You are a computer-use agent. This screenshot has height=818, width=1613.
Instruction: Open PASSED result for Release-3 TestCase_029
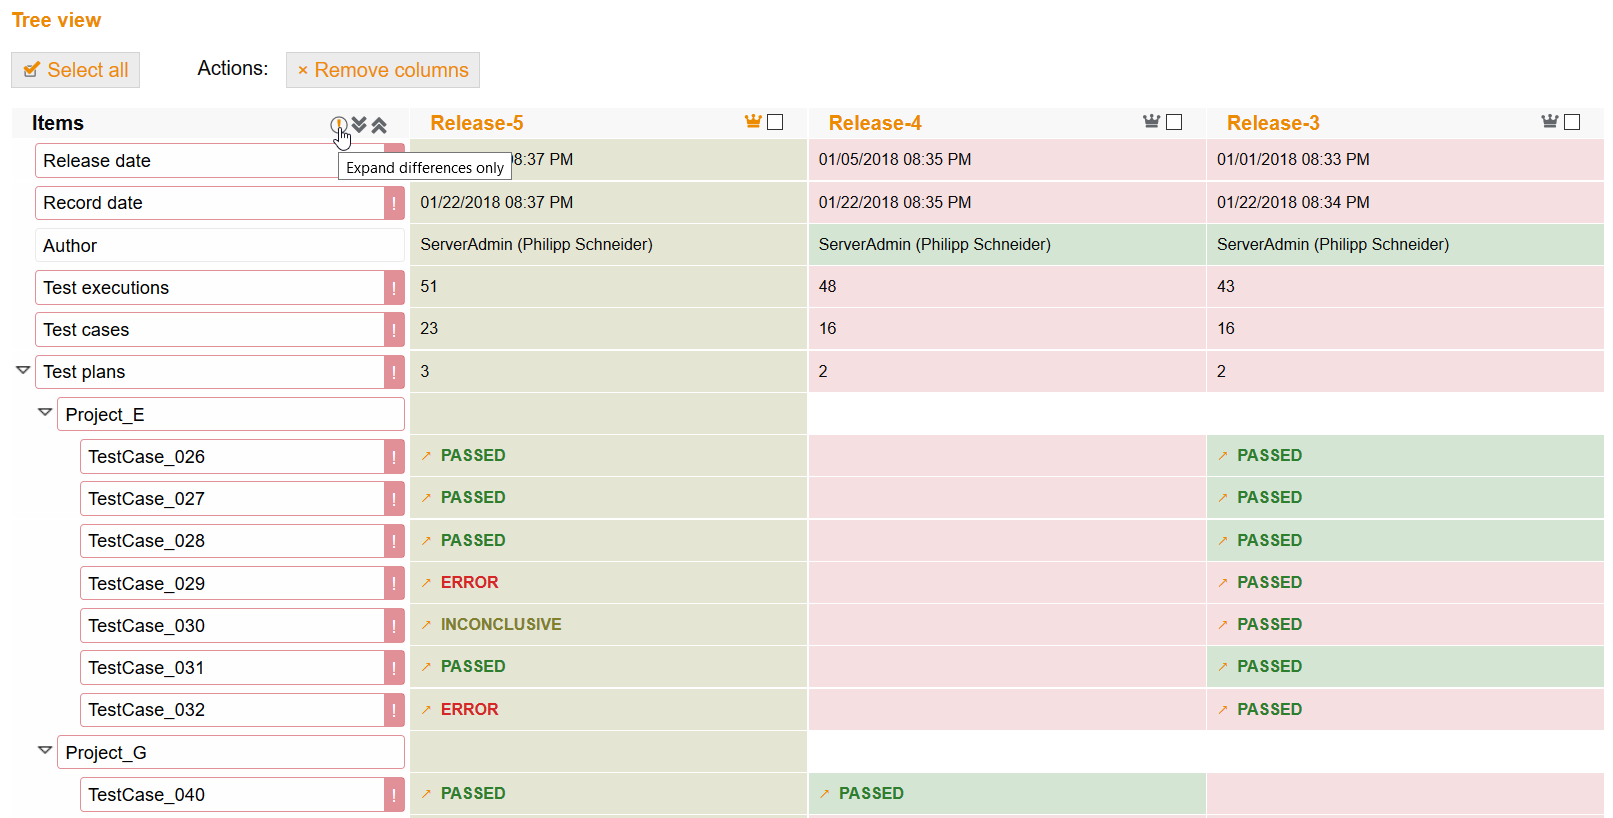click(x=1270, y=583)
